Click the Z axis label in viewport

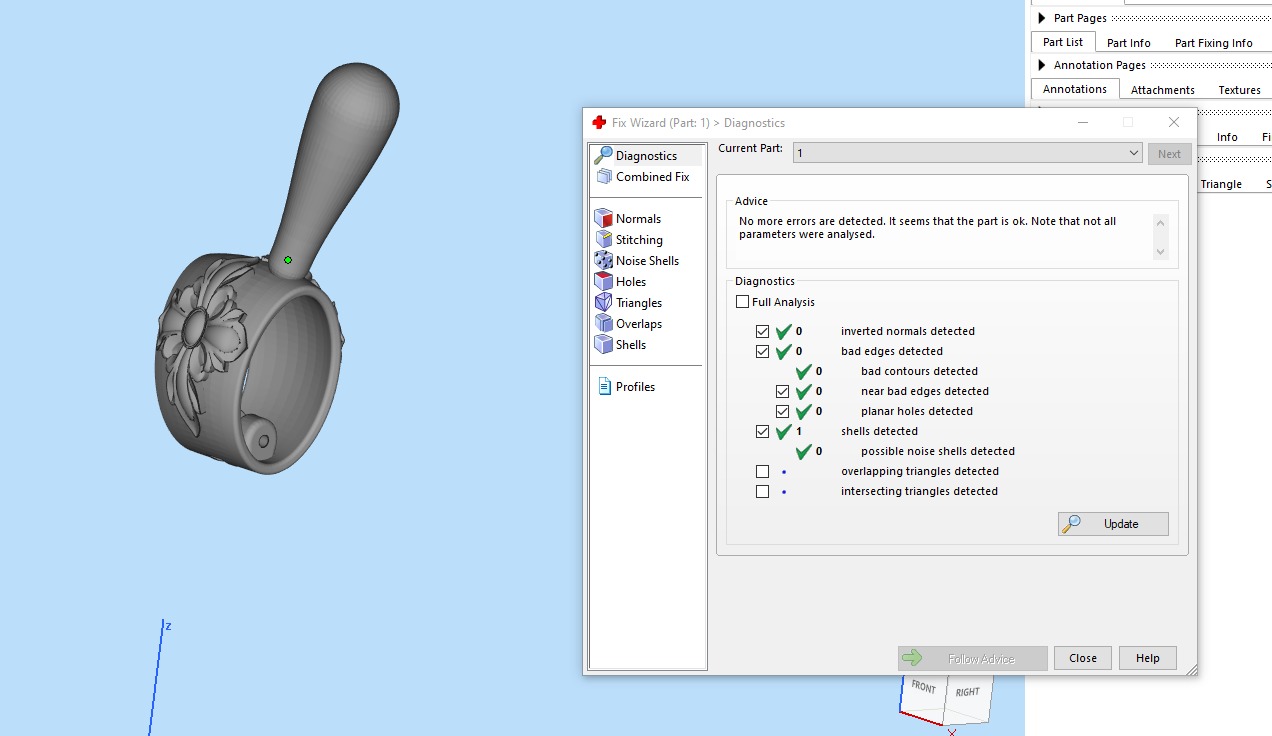(x=168, y=626)
